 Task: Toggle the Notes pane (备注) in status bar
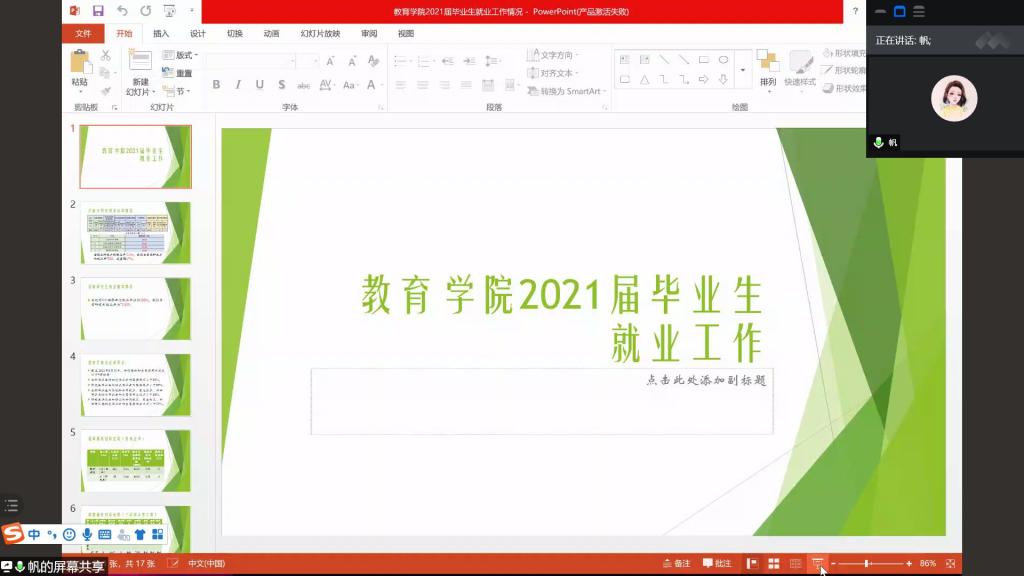click(676, 564)
